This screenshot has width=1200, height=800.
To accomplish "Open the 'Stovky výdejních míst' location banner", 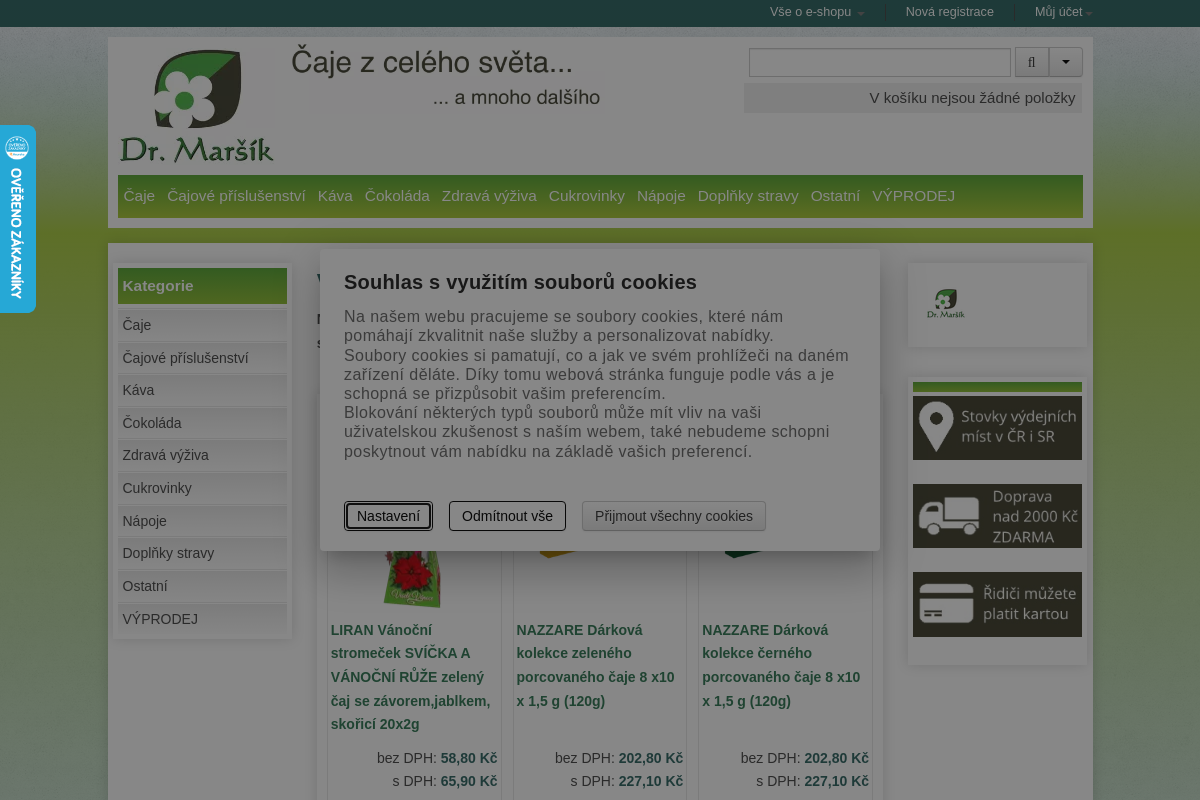I will pos(997,428).
